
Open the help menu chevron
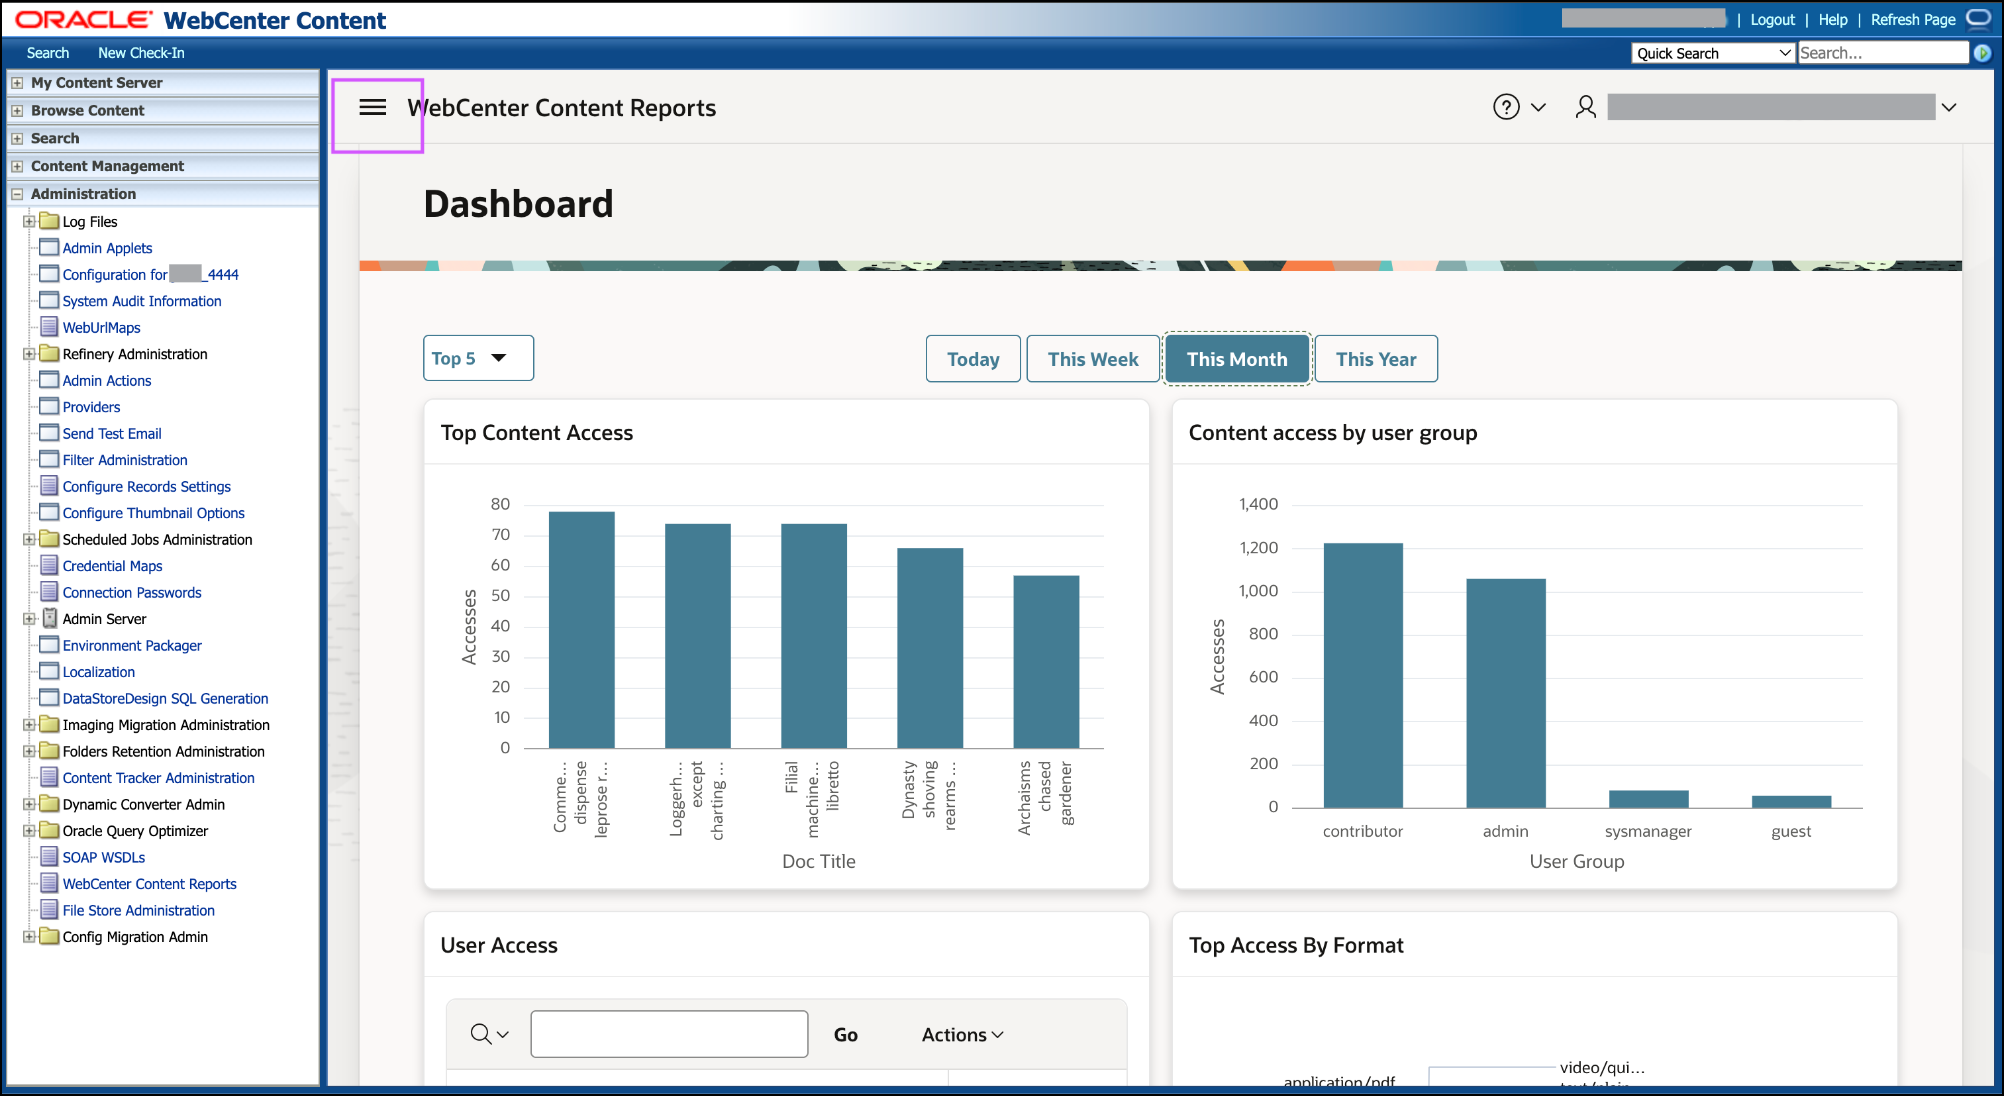click(x=1538, y=107)
